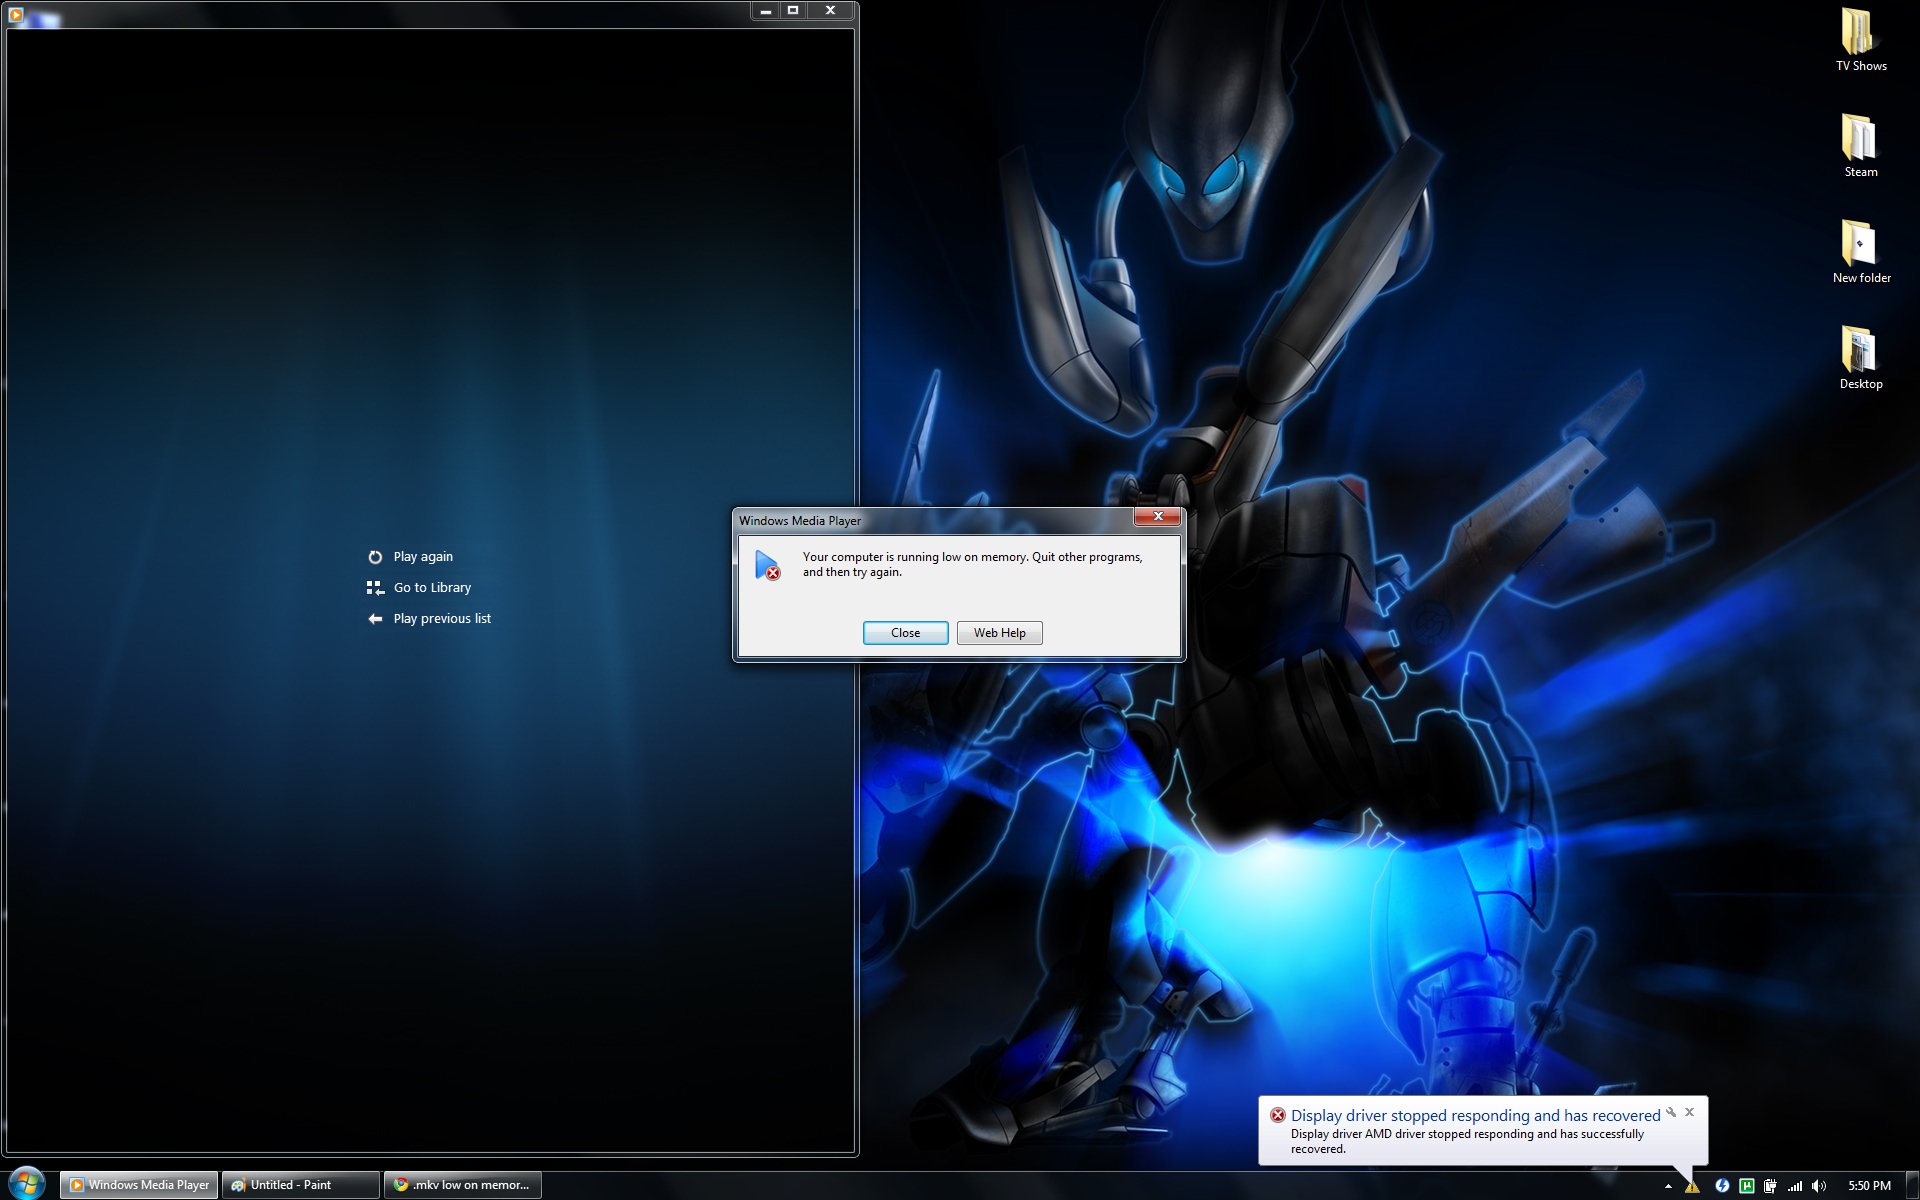Click the Go to Library grid icon
This screenshot has height=1200, width=1920.
coord(375,588)
